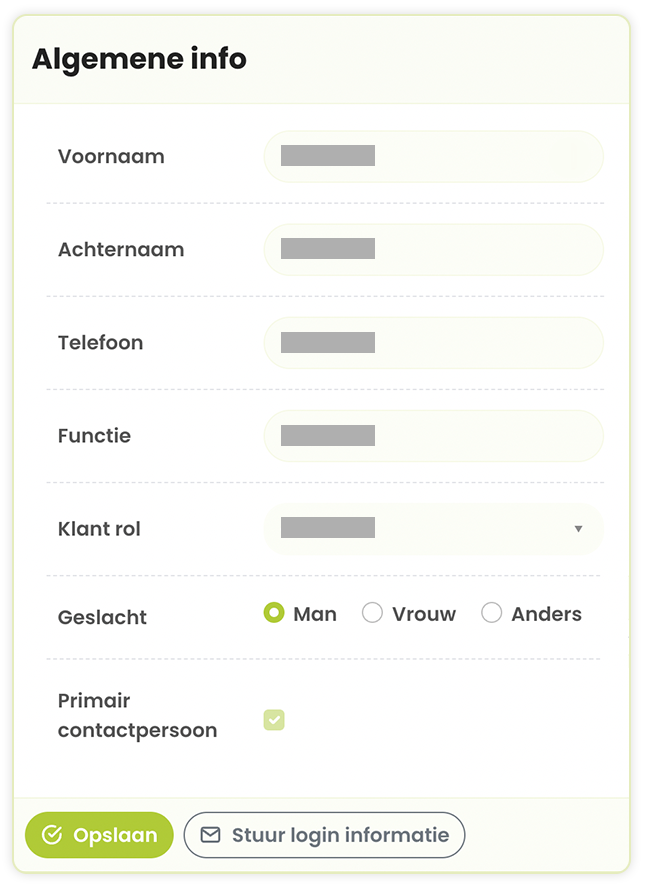Viewport: 646px width, 891px height.
Task: Choose Vrouw as gender
Action: 372,613
